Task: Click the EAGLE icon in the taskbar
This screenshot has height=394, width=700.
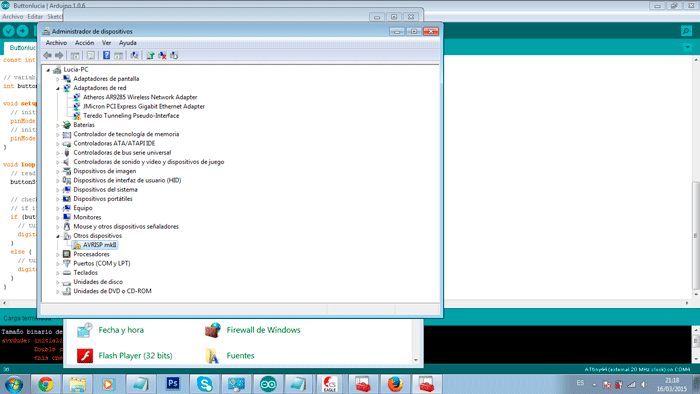Action: [330, 383]
